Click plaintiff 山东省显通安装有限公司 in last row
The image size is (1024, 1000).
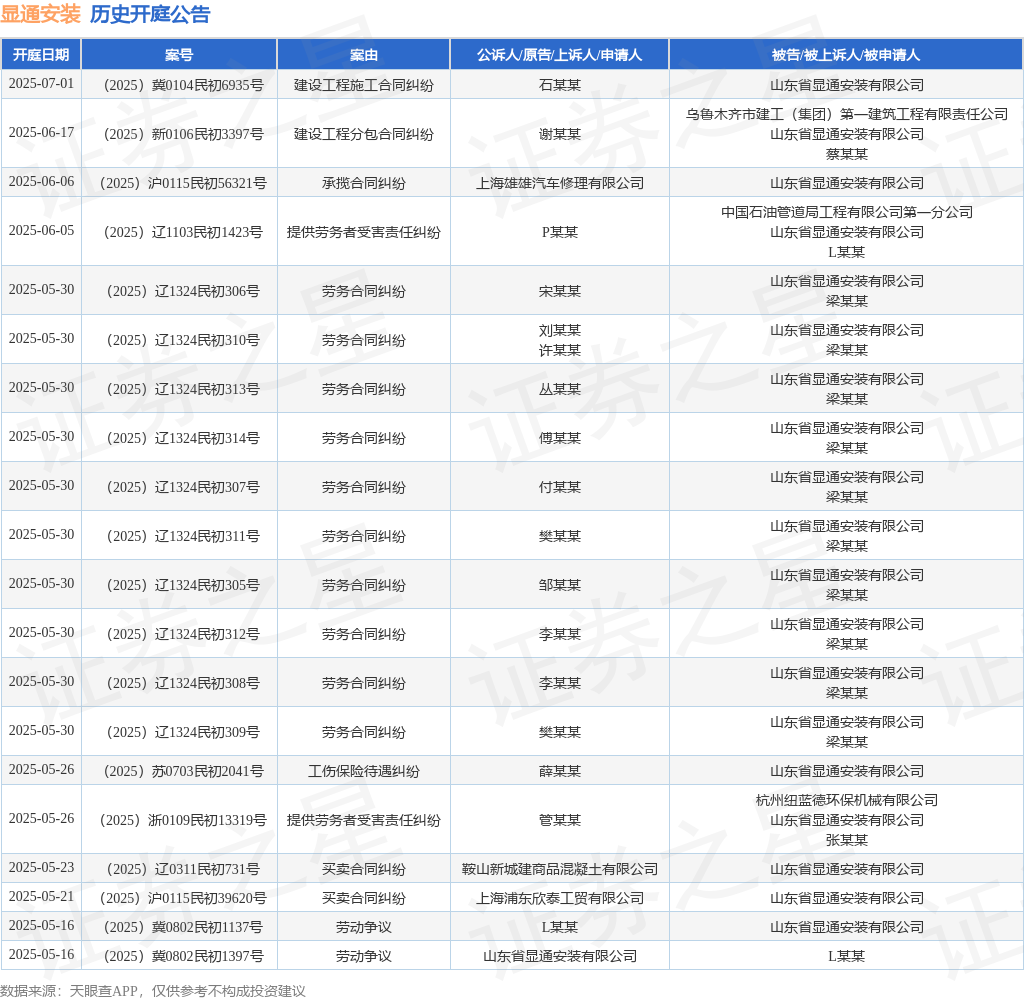(560, 956)
